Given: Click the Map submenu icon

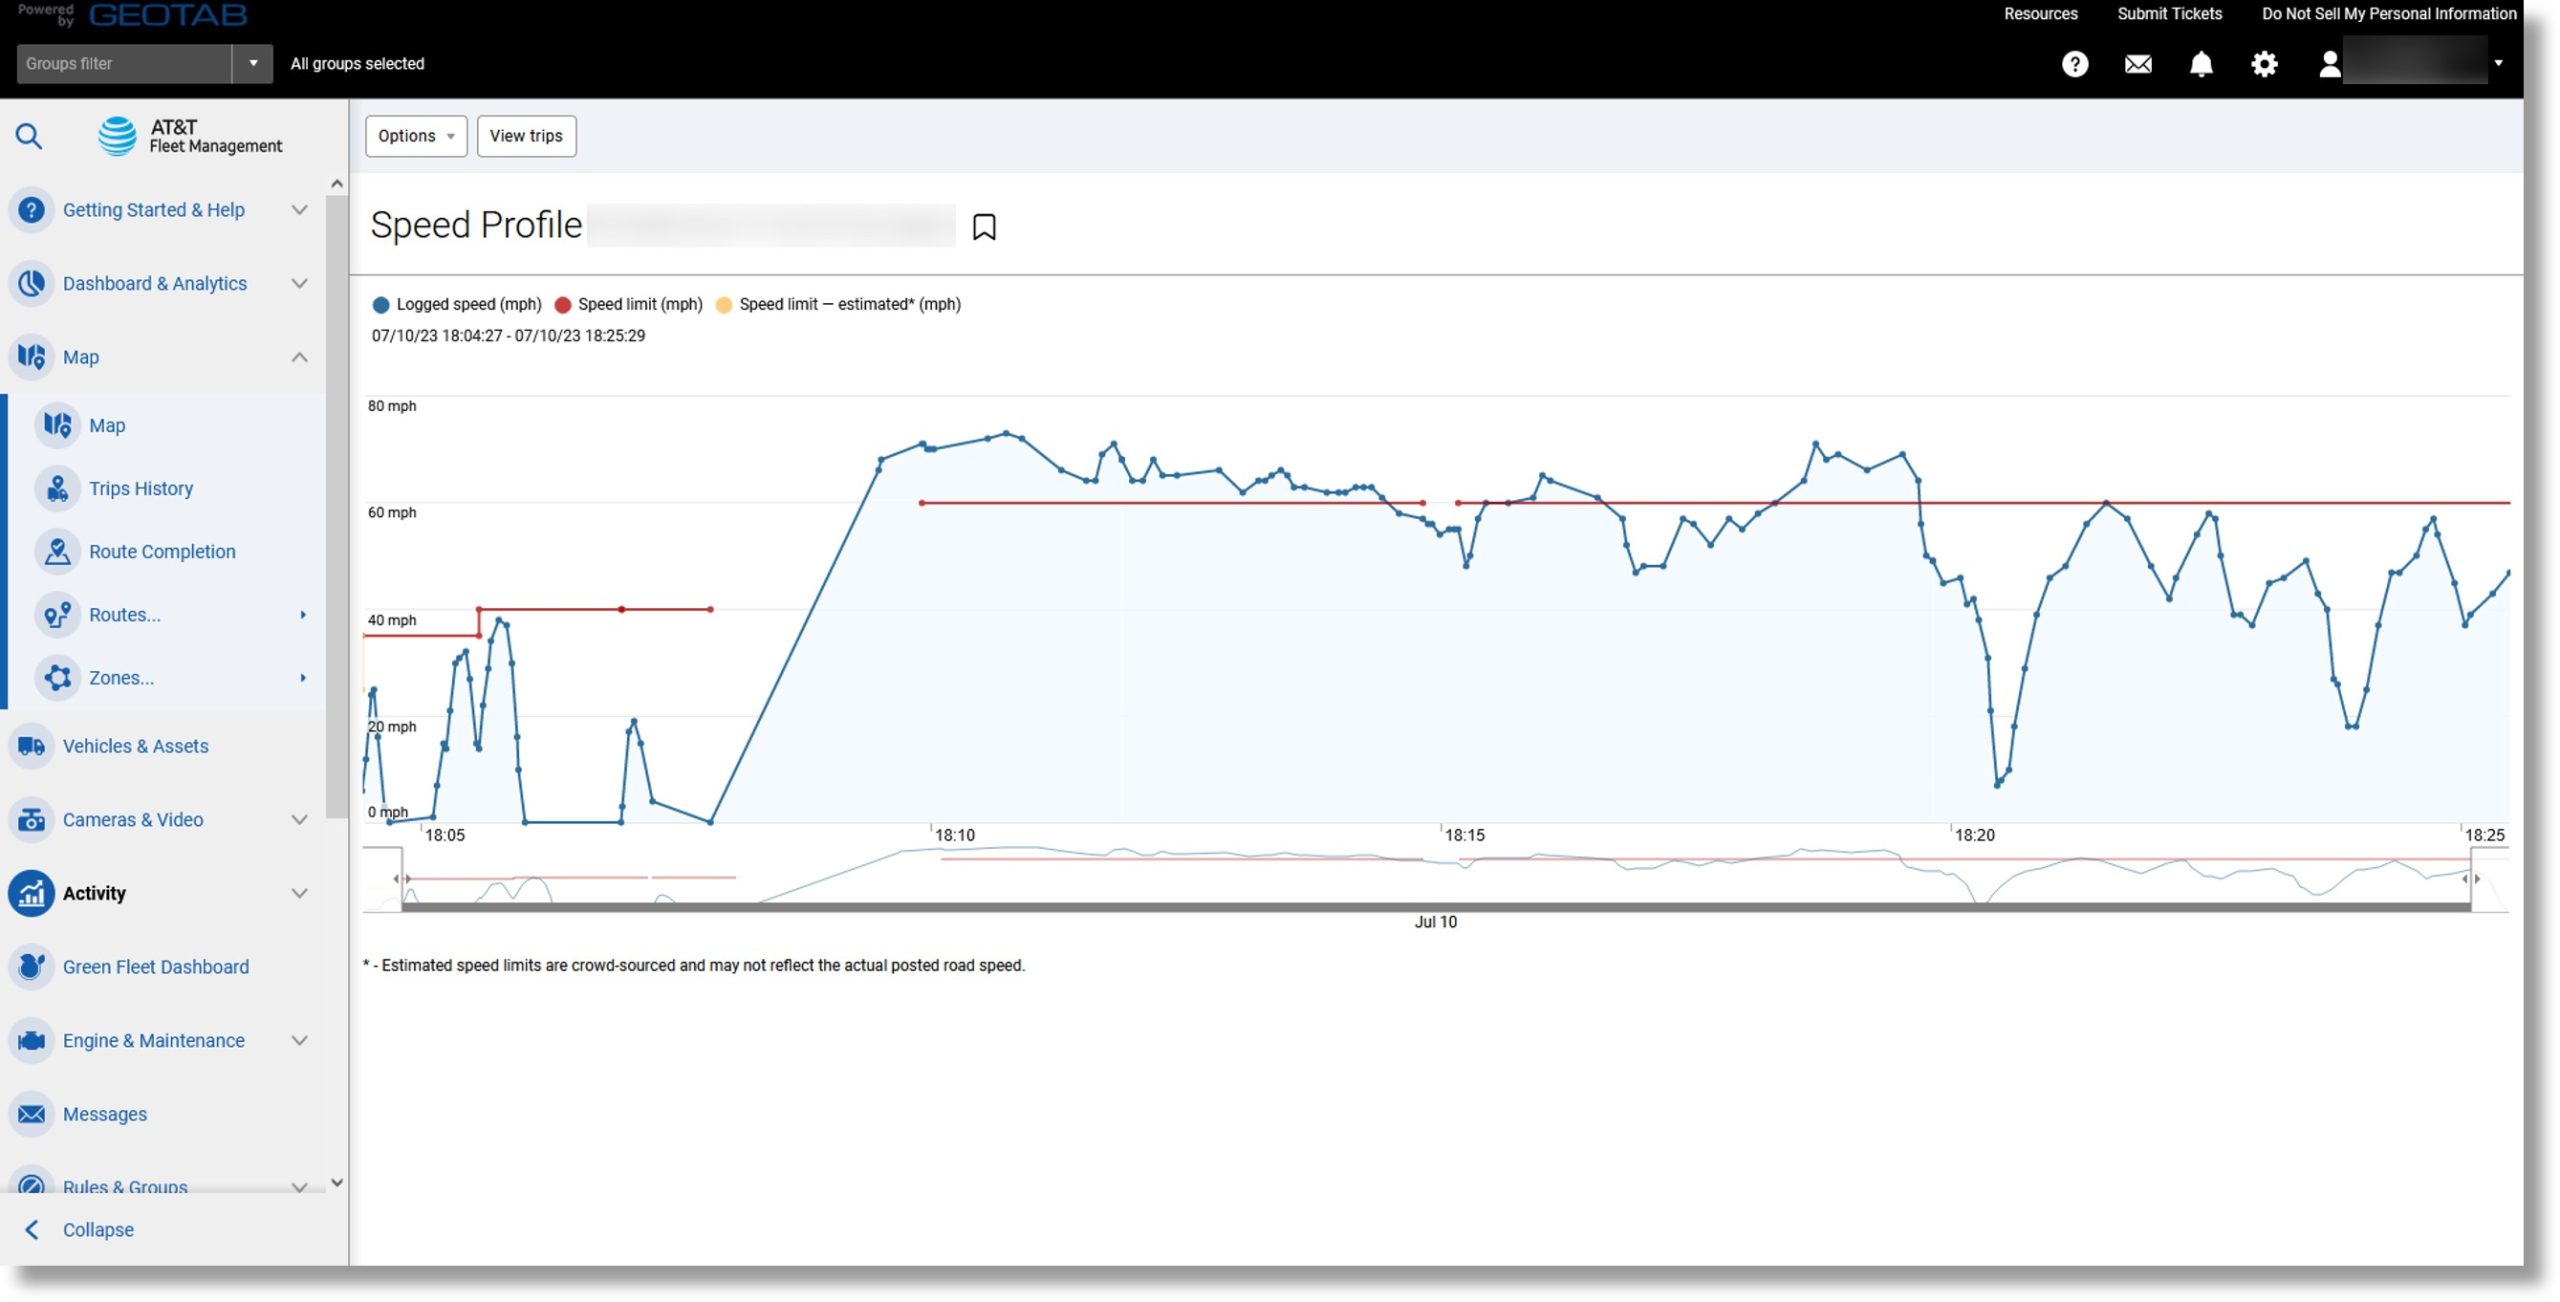Looking at the screenshot, I should [58, 425].
